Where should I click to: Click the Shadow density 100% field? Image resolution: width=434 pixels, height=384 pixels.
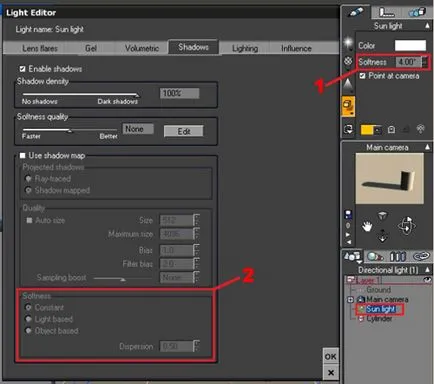179,93
